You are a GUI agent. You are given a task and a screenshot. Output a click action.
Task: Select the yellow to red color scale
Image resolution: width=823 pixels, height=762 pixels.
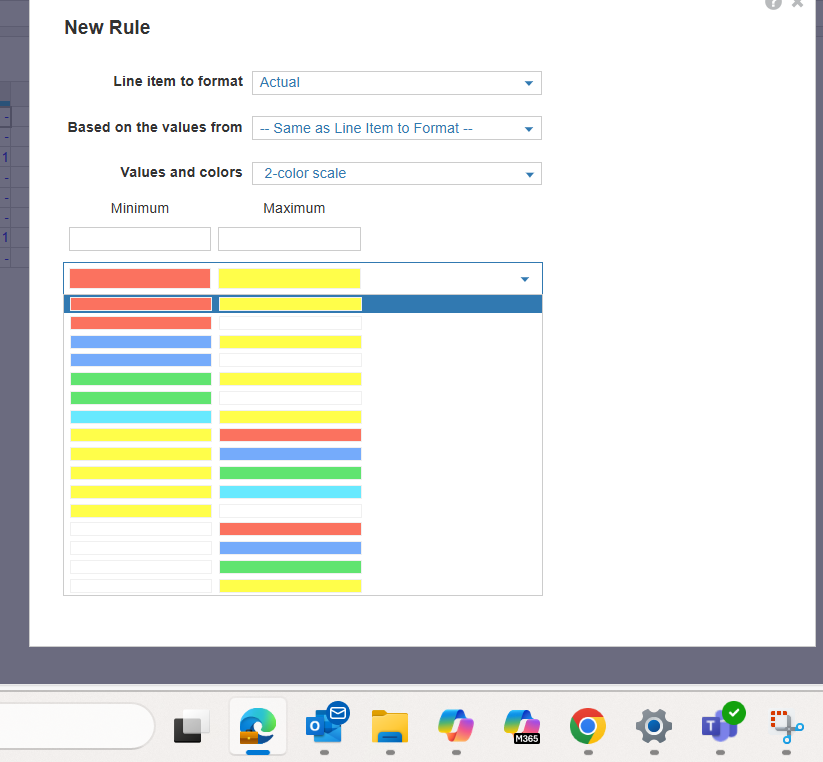click(x=303, y=435)
